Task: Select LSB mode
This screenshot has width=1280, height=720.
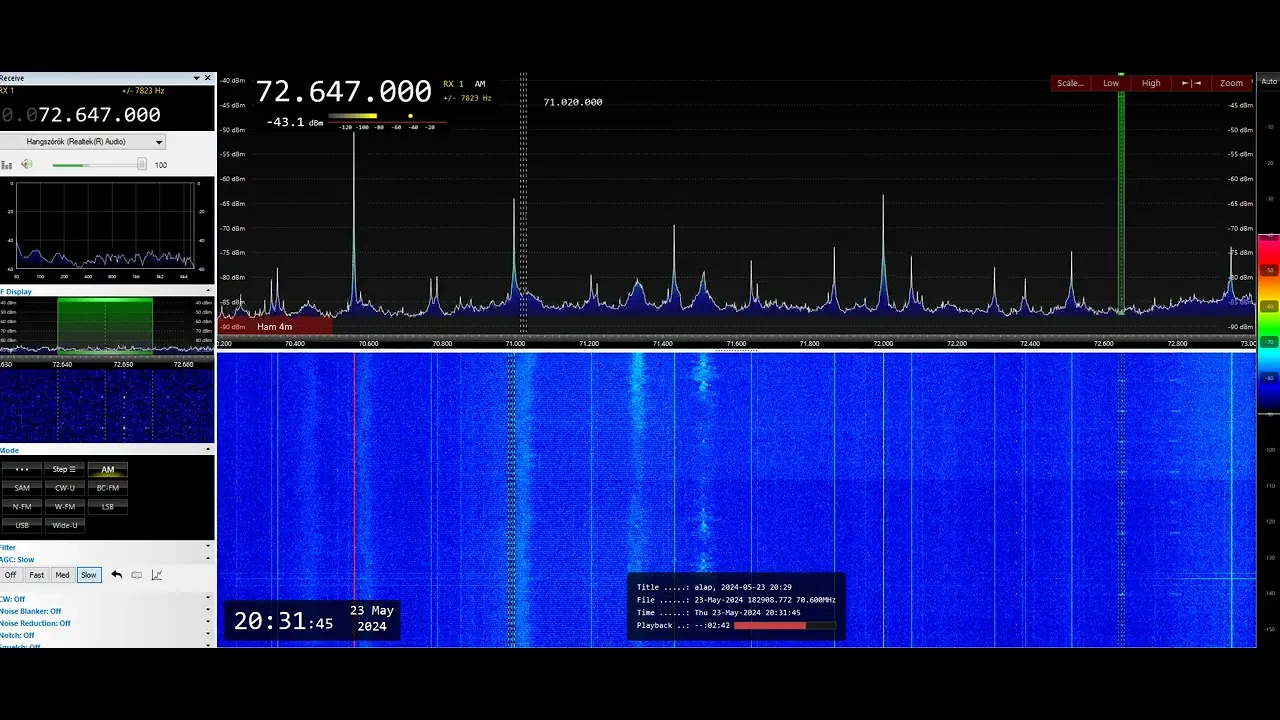Action: pyautogui.click(x=107, y=506)
